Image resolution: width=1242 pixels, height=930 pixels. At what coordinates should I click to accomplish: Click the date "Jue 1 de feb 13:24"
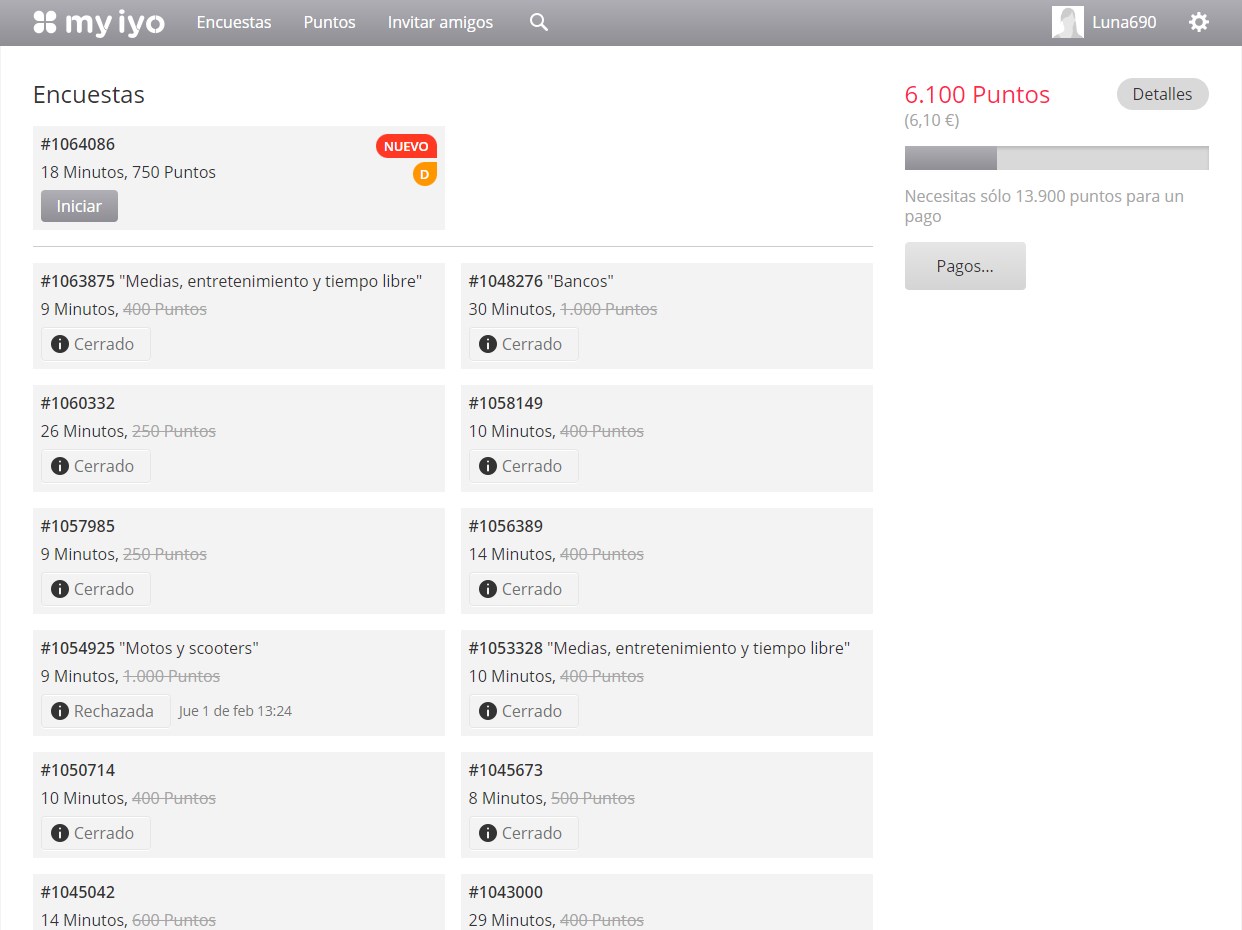tap(235, 711)
